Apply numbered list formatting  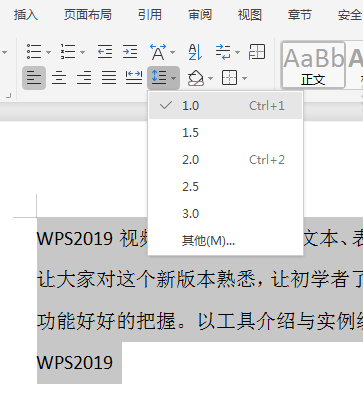(68, 52)
